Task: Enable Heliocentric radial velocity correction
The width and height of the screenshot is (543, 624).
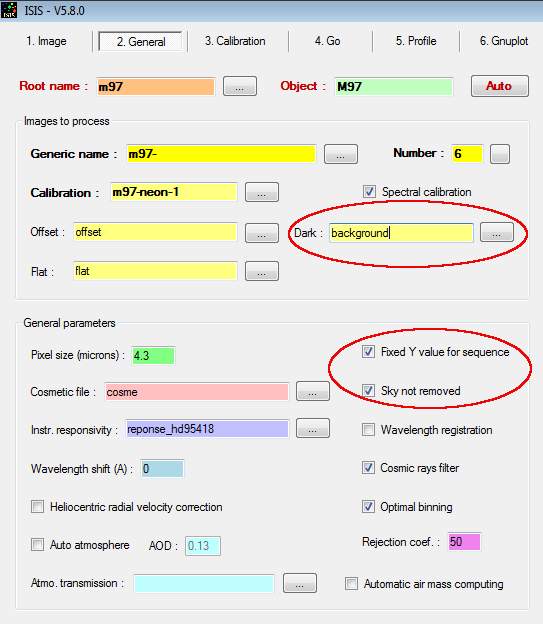Action: [x=37, y=507]
